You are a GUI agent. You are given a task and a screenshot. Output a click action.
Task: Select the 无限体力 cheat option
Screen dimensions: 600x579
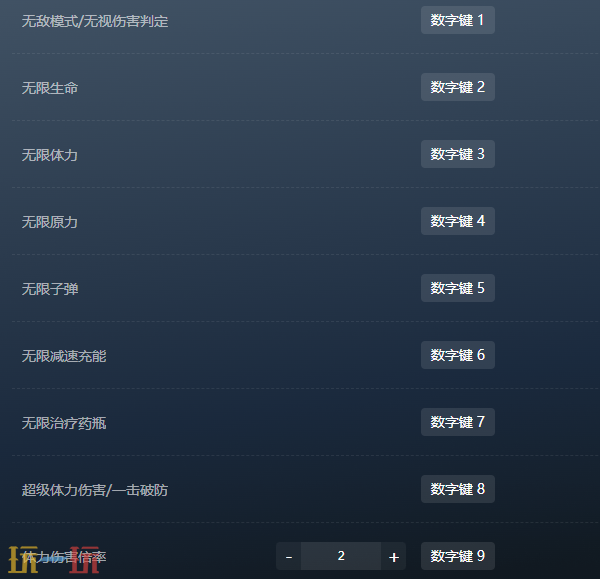tap(50, 155)
